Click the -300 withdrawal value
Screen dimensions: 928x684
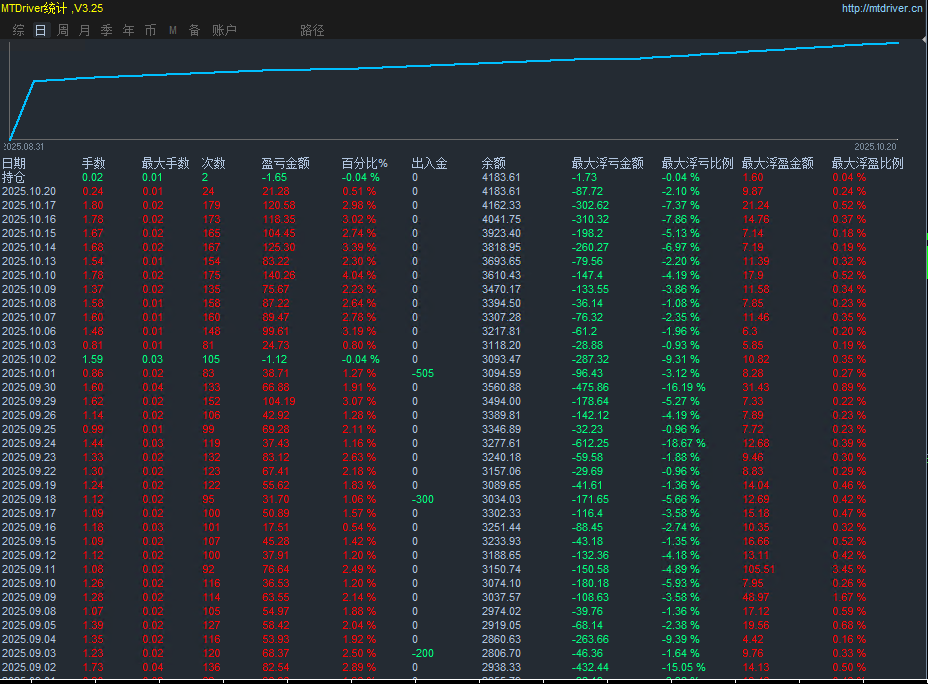[423, 499]
